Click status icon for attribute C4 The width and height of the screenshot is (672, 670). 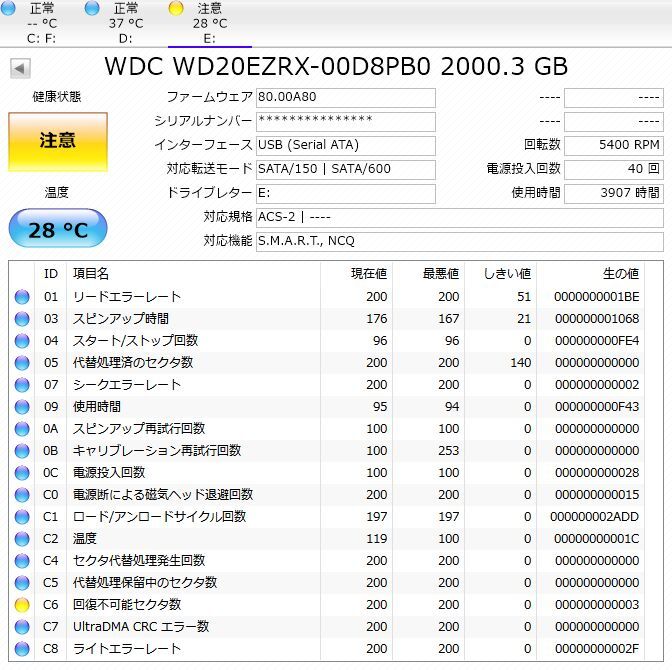(x=22, y=561)
